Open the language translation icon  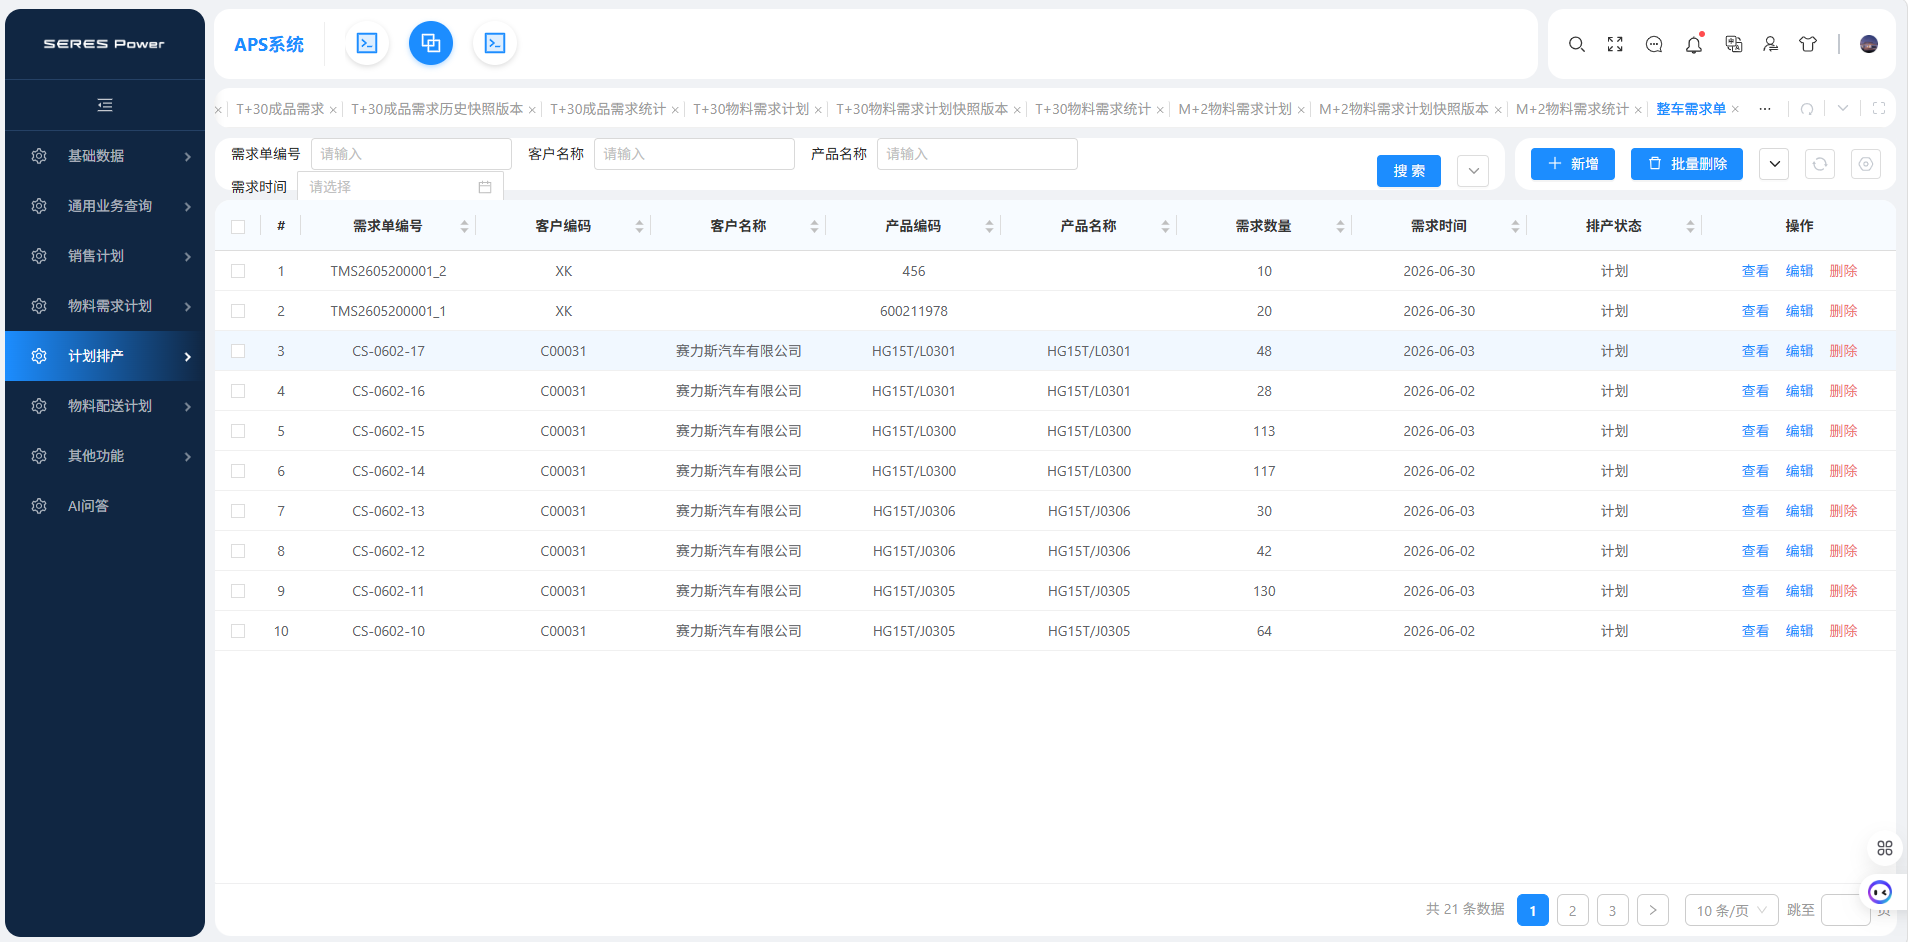pos(1734,44)
